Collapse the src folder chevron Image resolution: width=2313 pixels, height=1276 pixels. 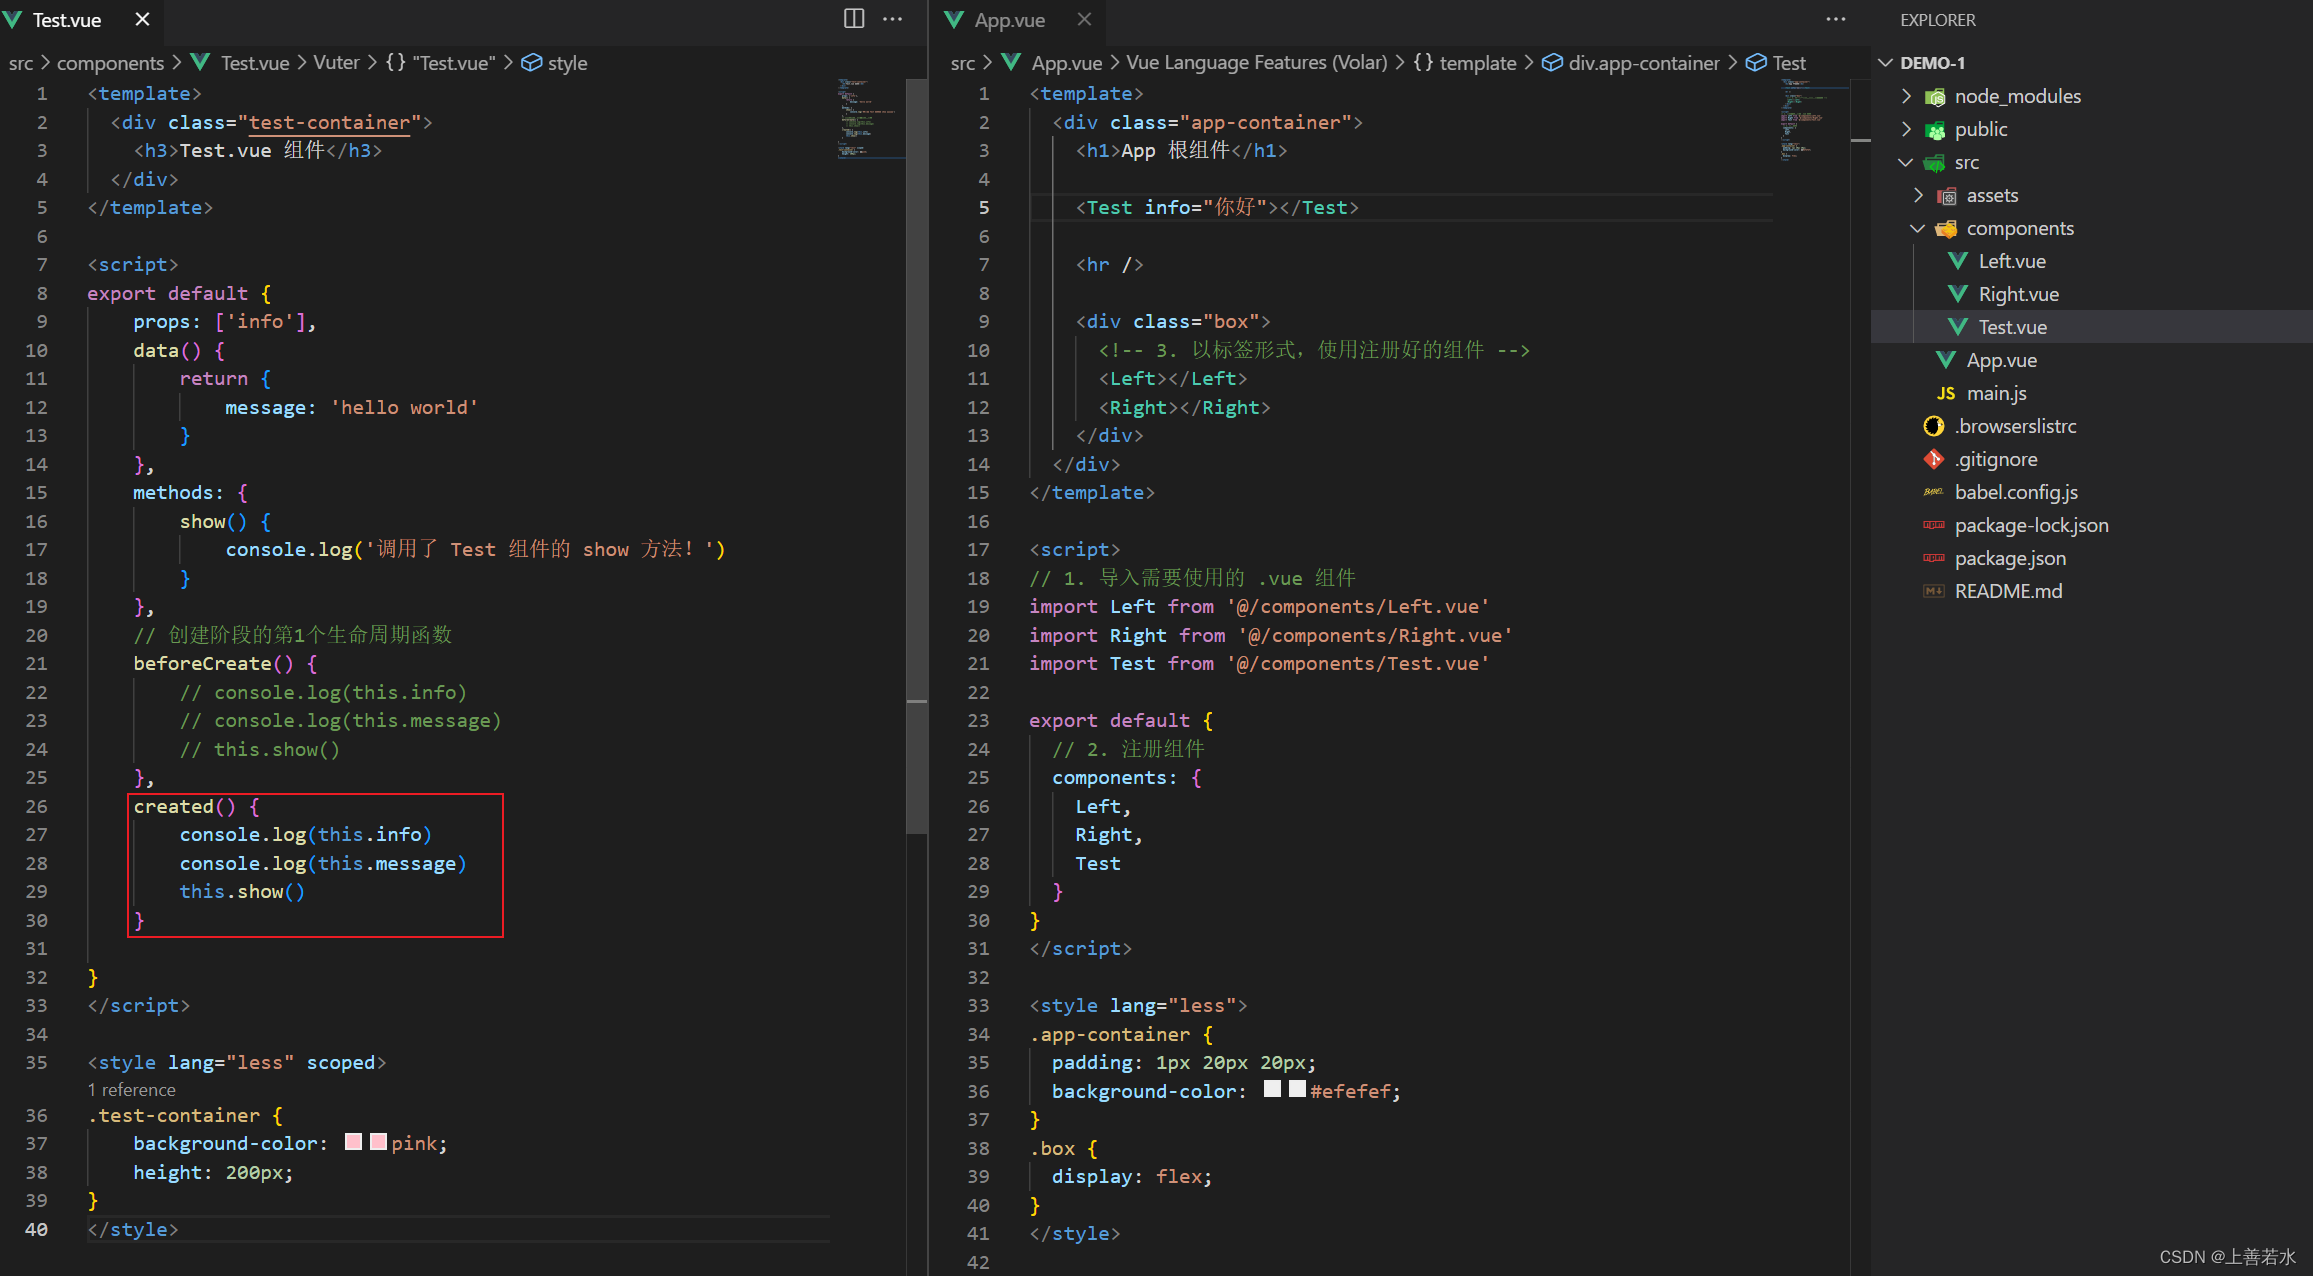tap(1906, 162)
